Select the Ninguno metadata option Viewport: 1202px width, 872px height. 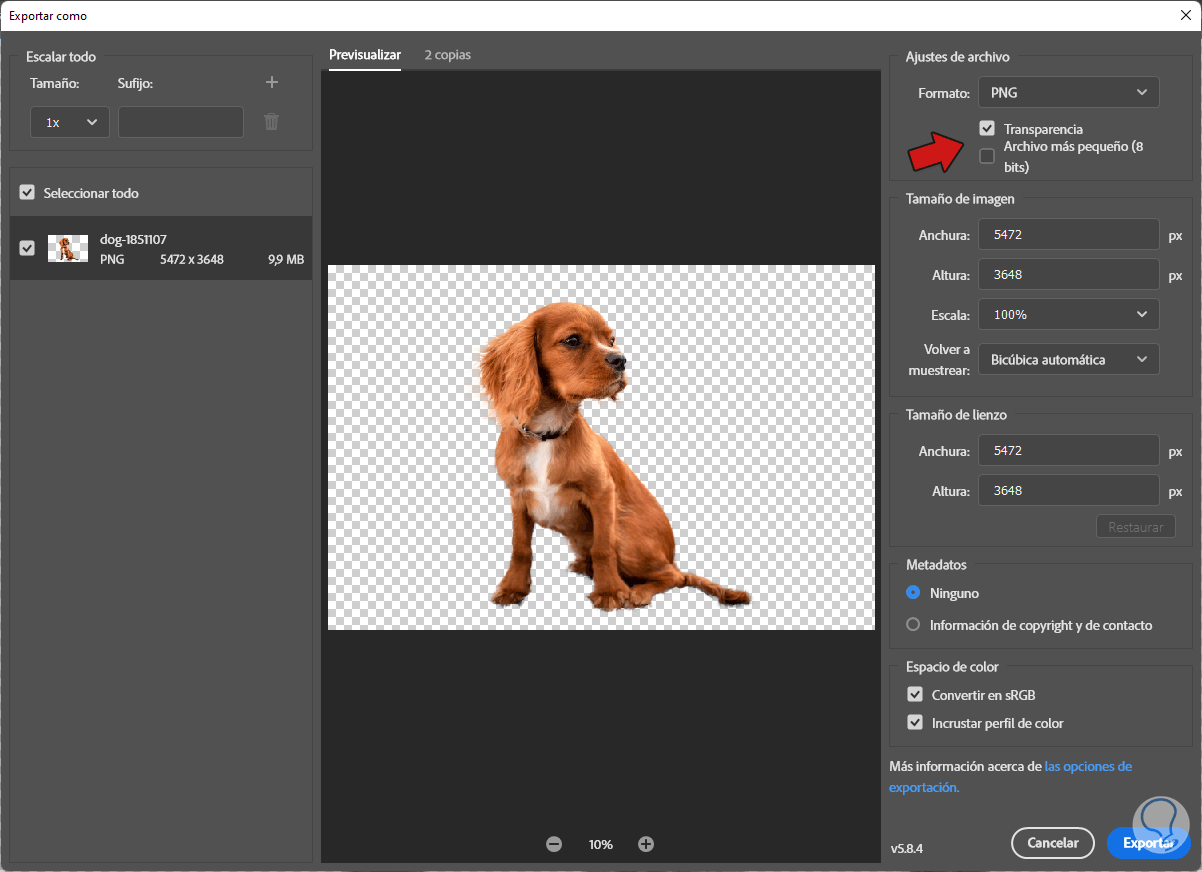point(913,593)
